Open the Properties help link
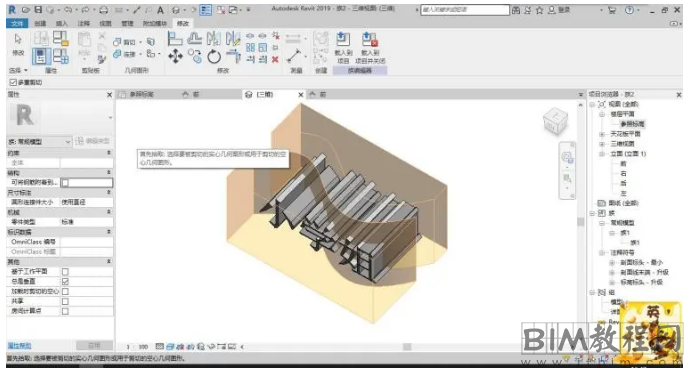The image size is (689, 371). (x=19, y=346)
